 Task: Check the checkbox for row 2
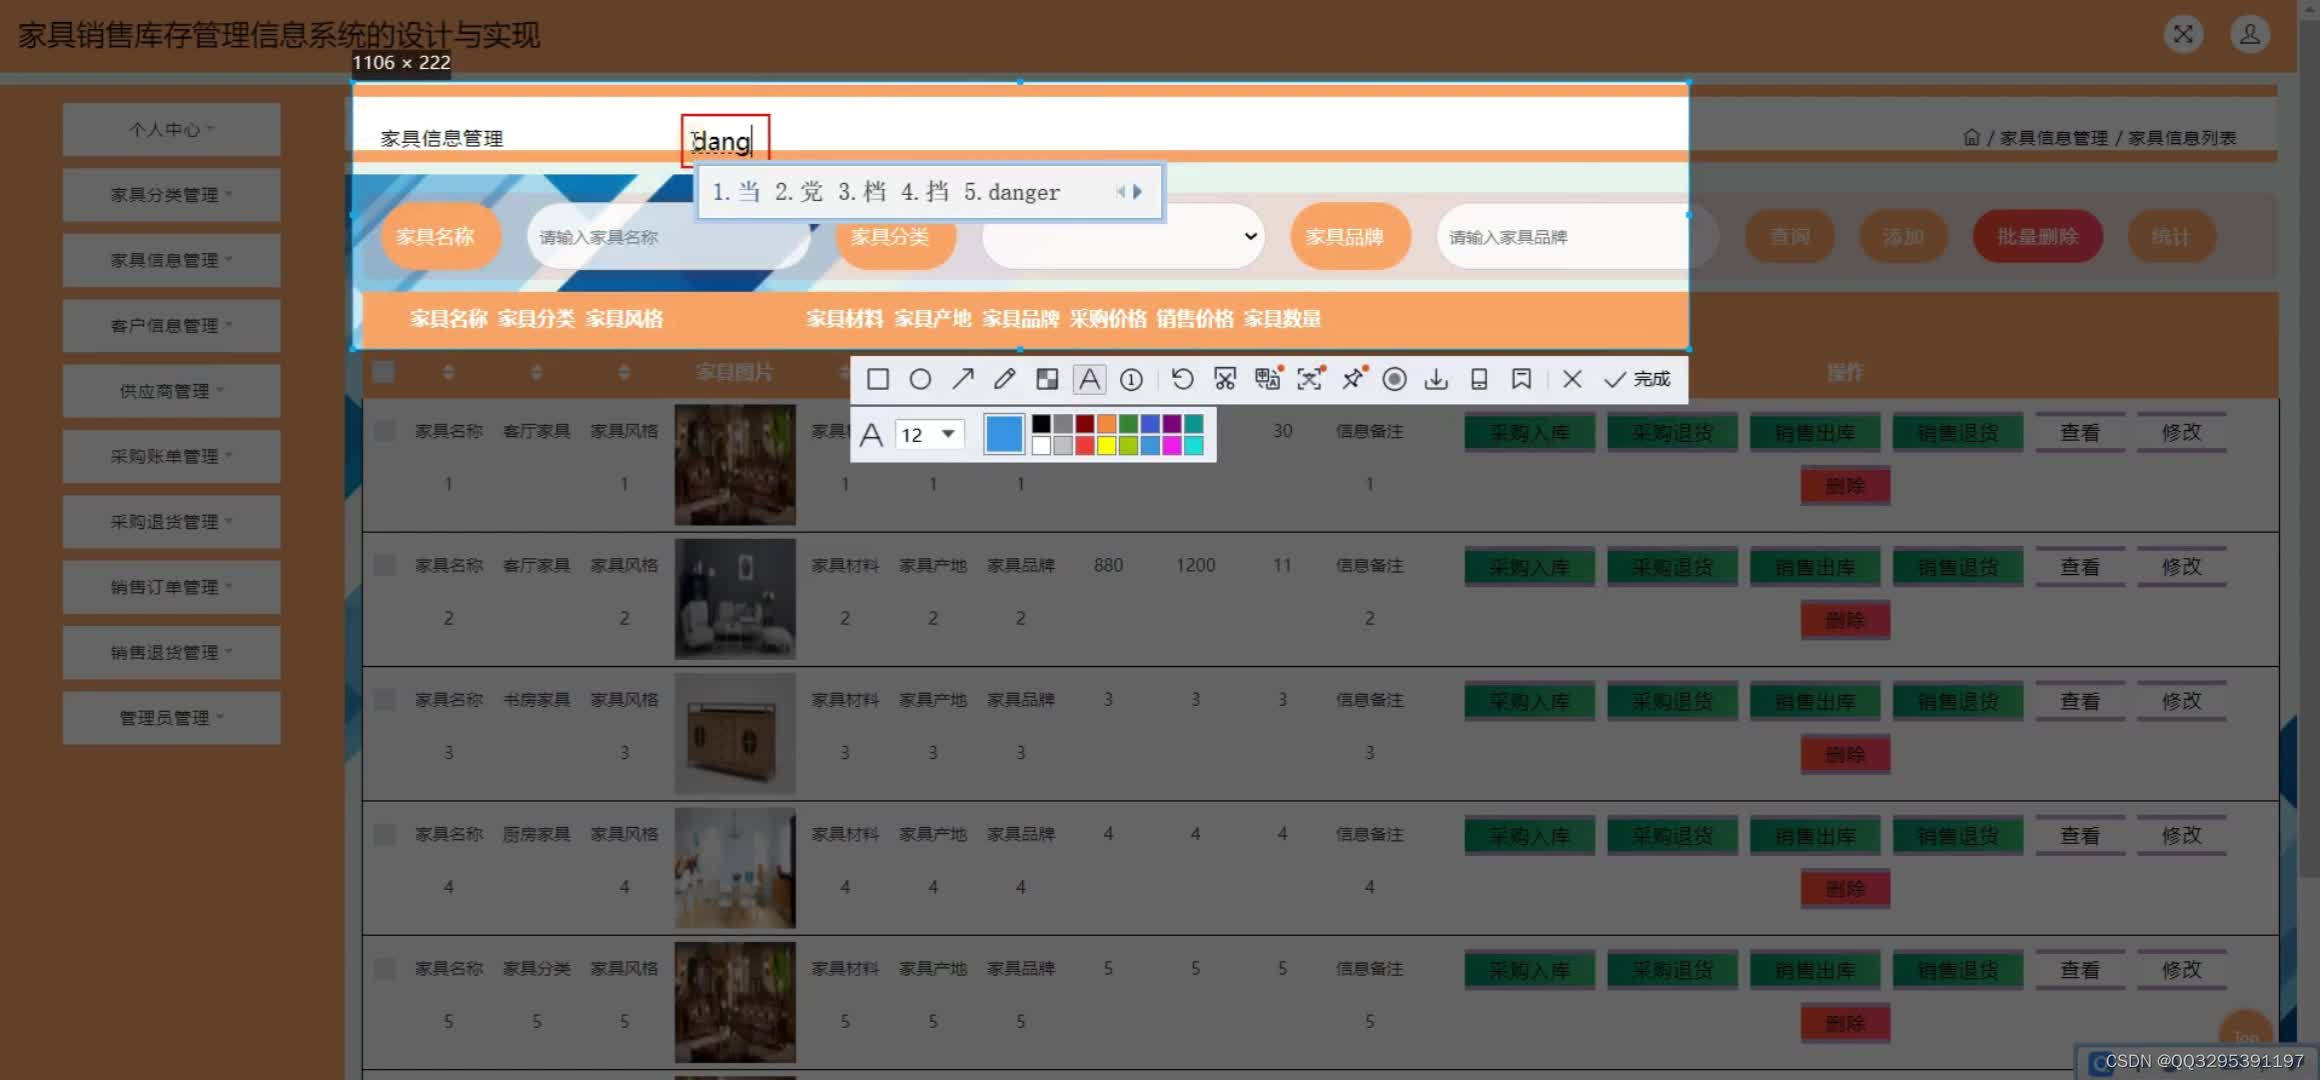(x=384, y=565)
